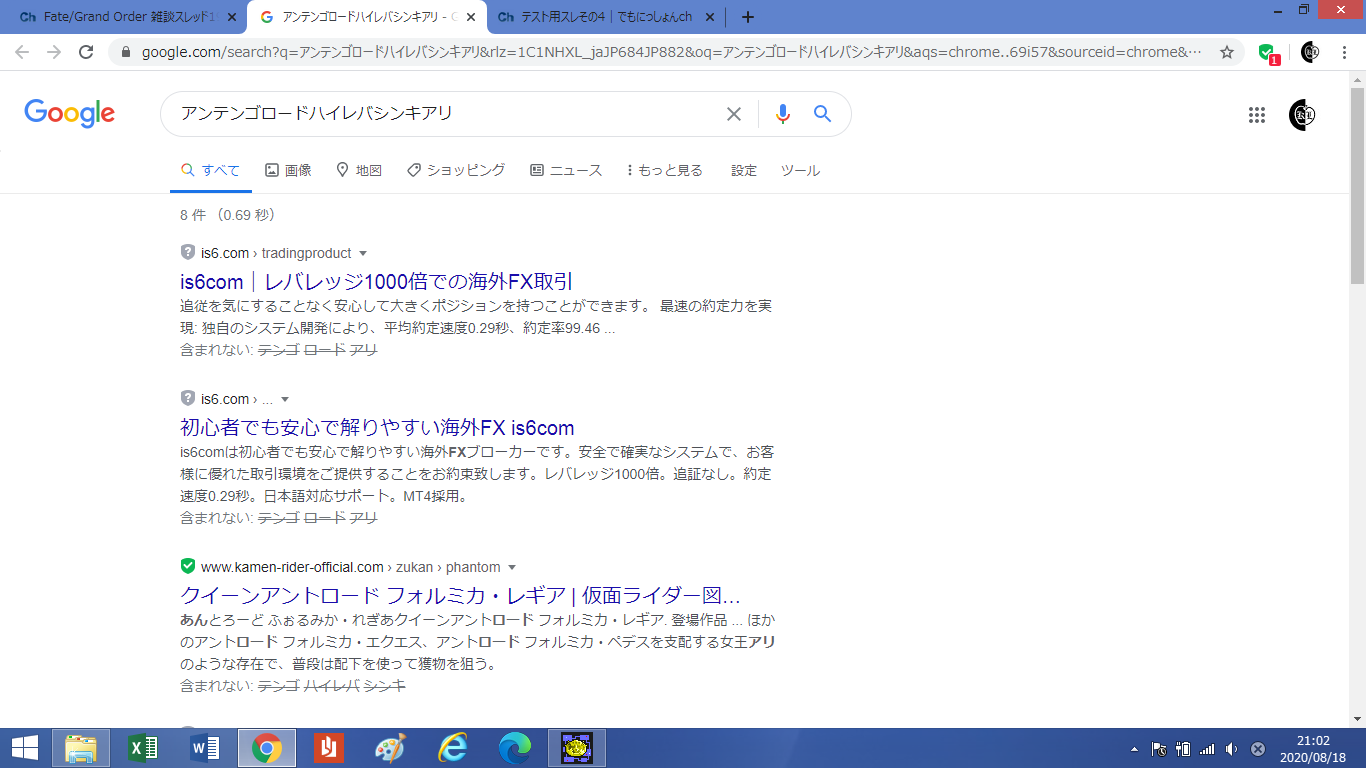
Task: Click the green shield extension icon
Action: point(1267,52)
